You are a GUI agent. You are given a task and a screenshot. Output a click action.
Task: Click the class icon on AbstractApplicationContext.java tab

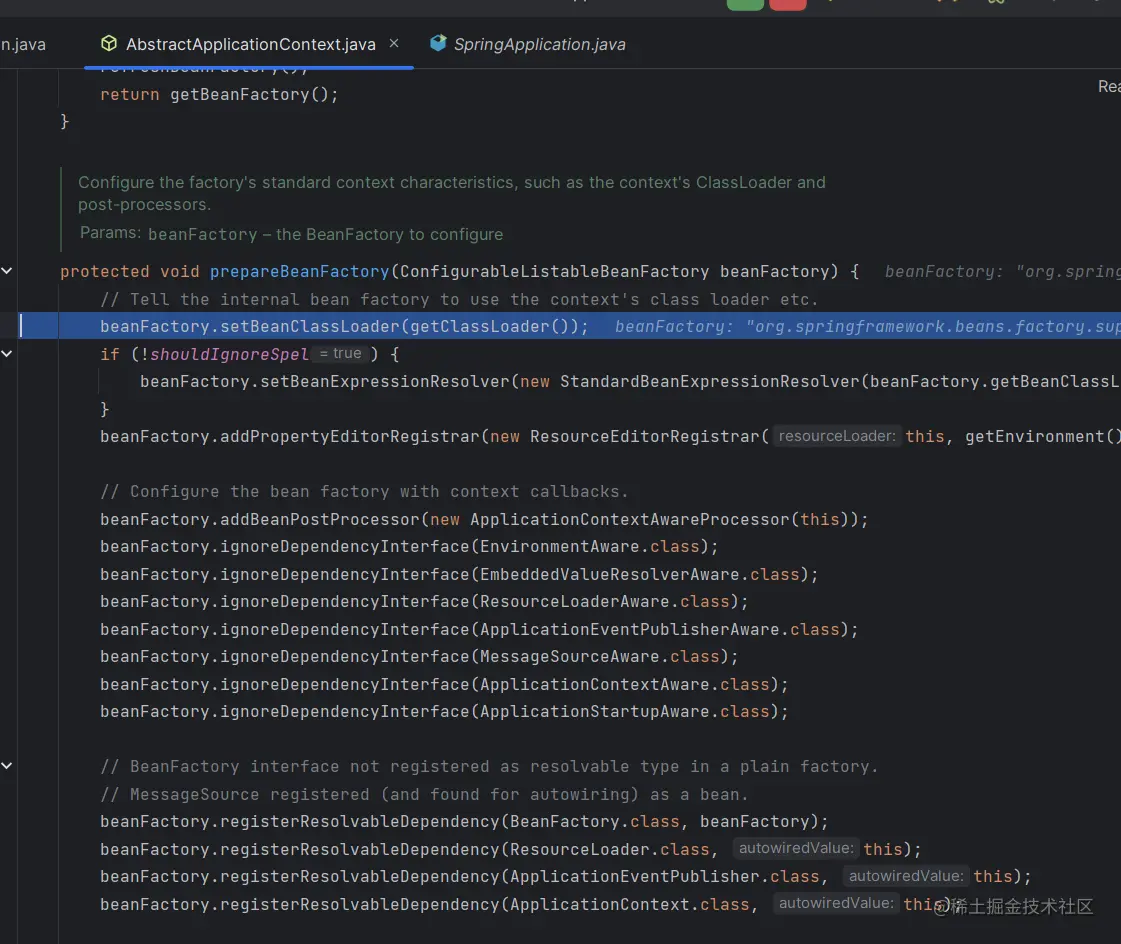click(109, 44)
